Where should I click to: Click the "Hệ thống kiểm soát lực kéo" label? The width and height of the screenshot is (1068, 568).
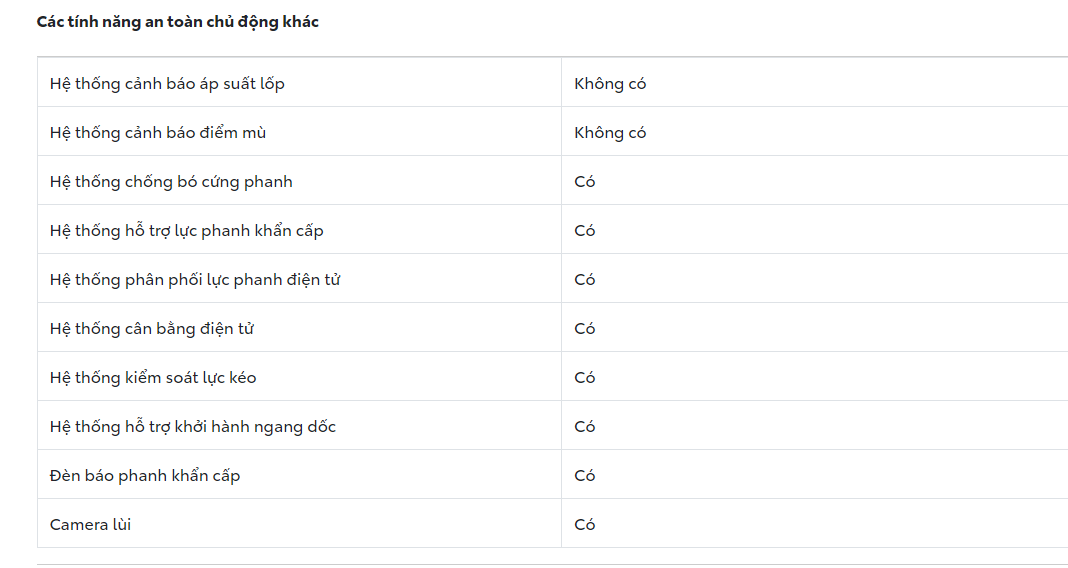coord(153,378)
